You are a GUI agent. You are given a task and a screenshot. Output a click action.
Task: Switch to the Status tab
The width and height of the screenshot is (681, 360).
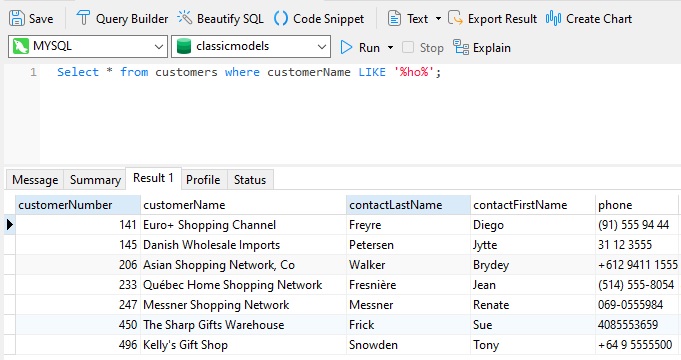point(250,180)
